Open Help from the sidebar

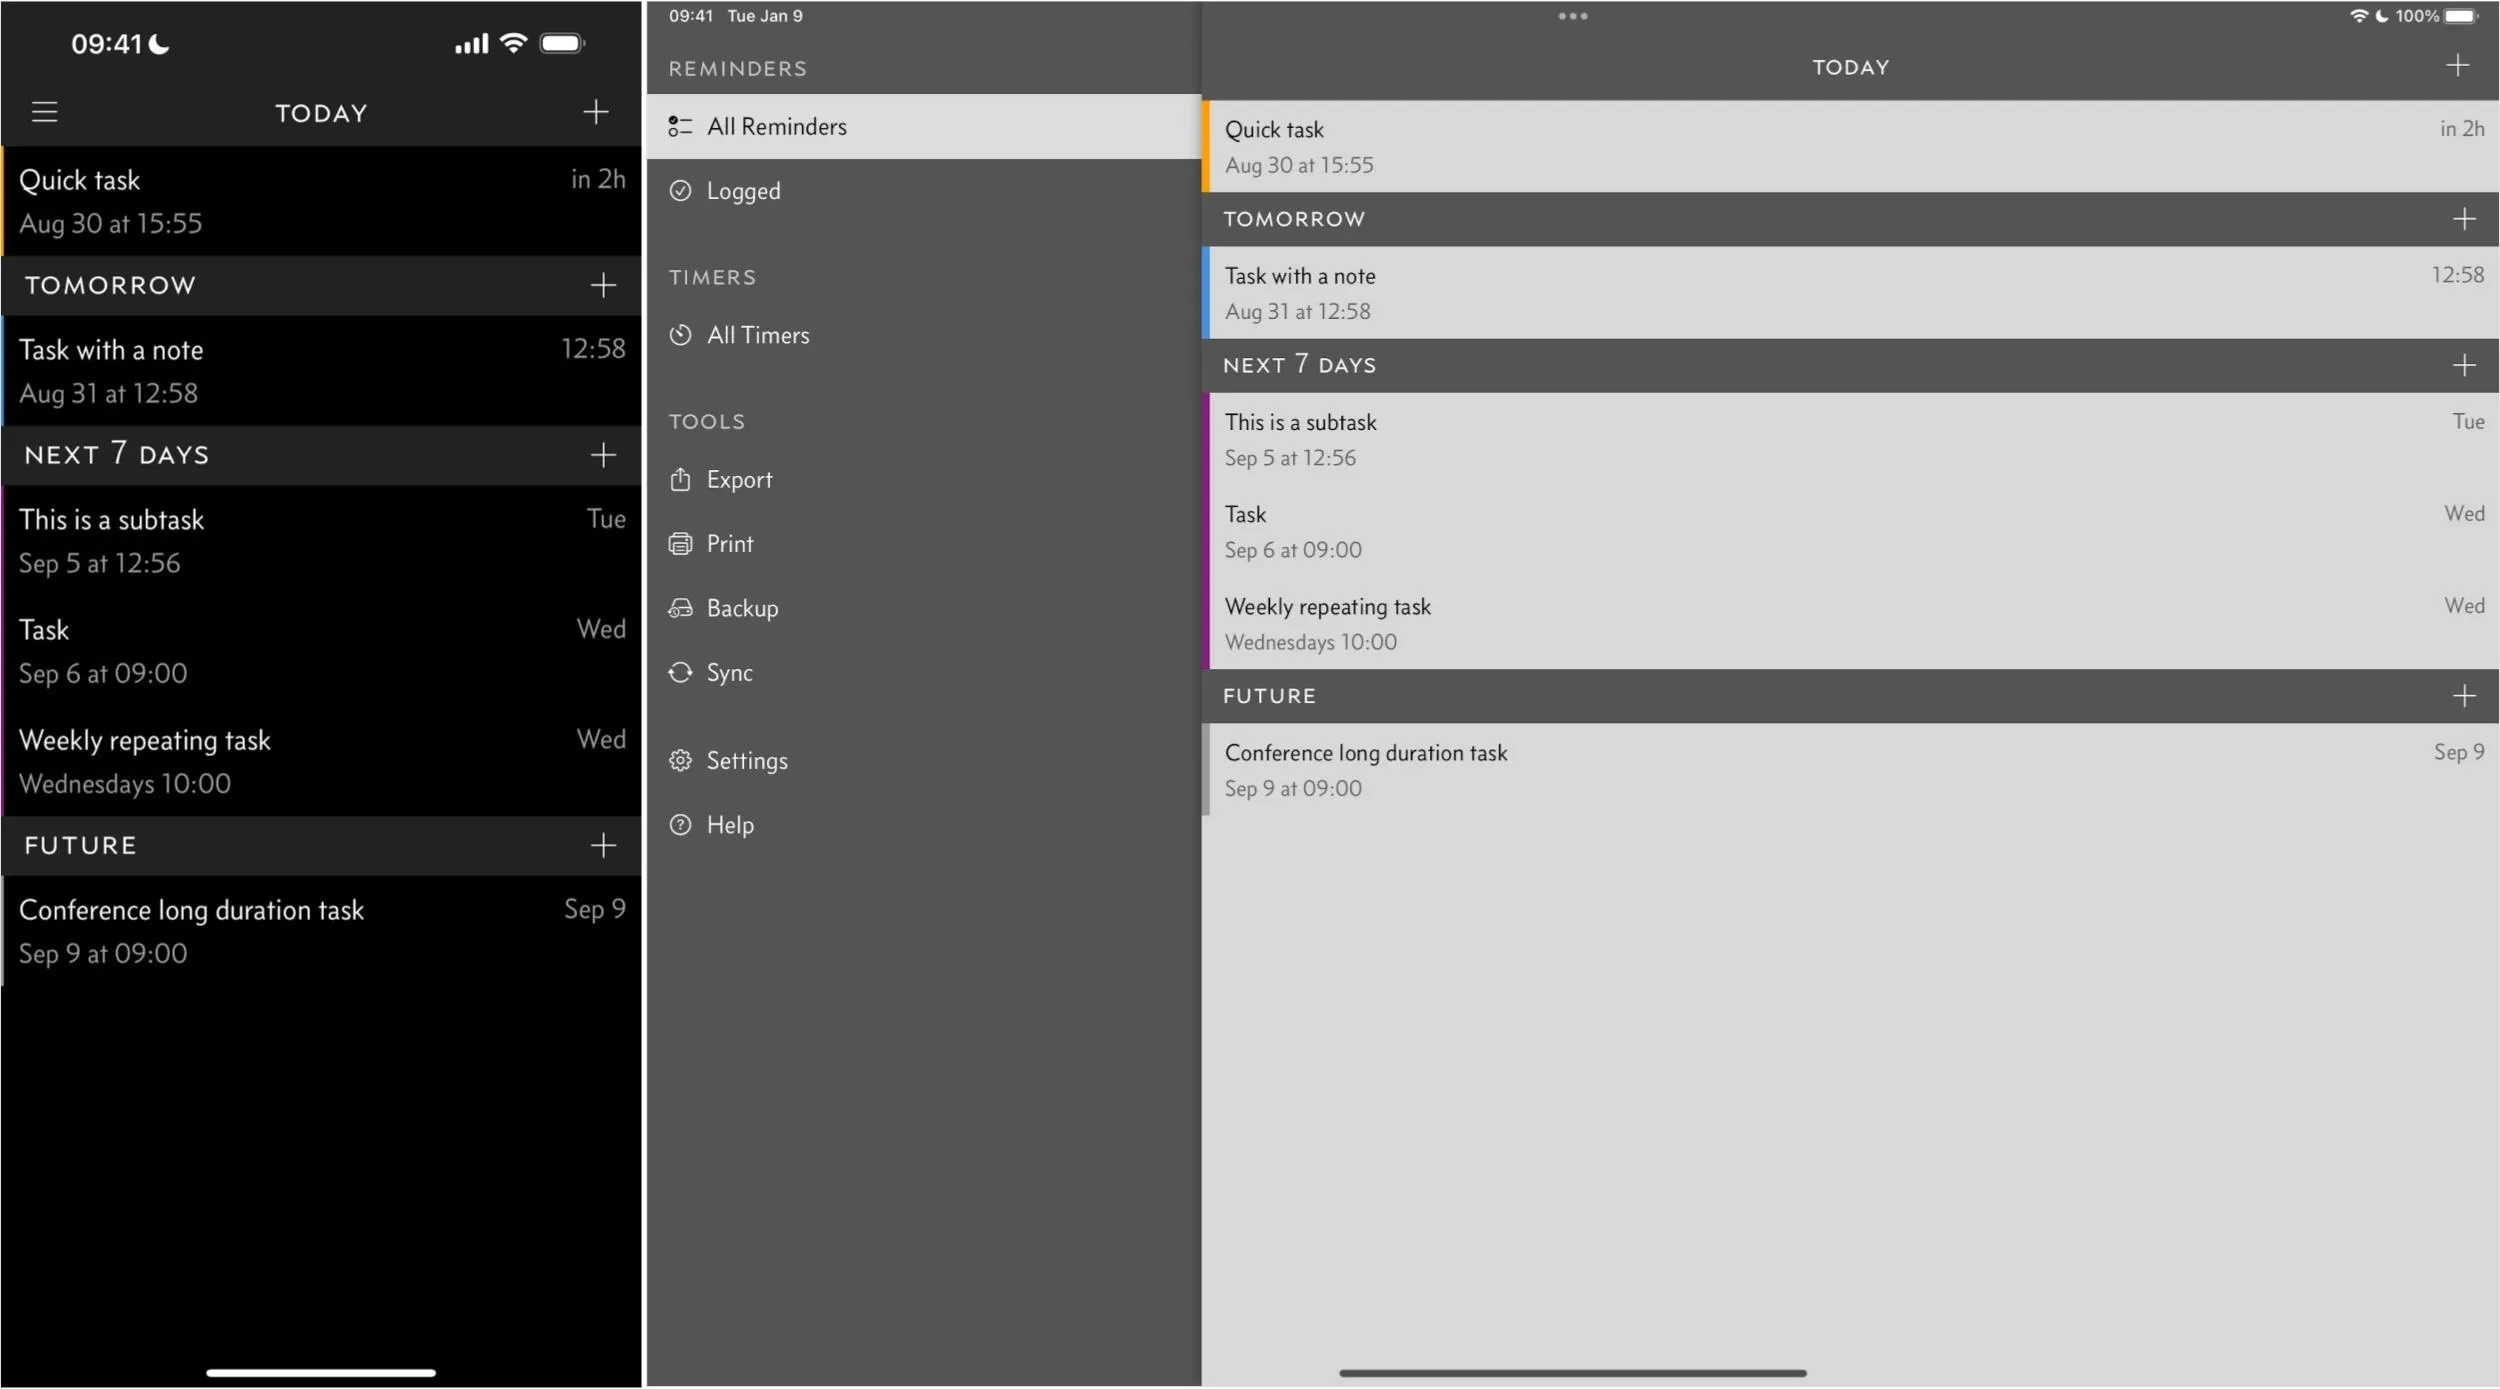pos(924,825)
